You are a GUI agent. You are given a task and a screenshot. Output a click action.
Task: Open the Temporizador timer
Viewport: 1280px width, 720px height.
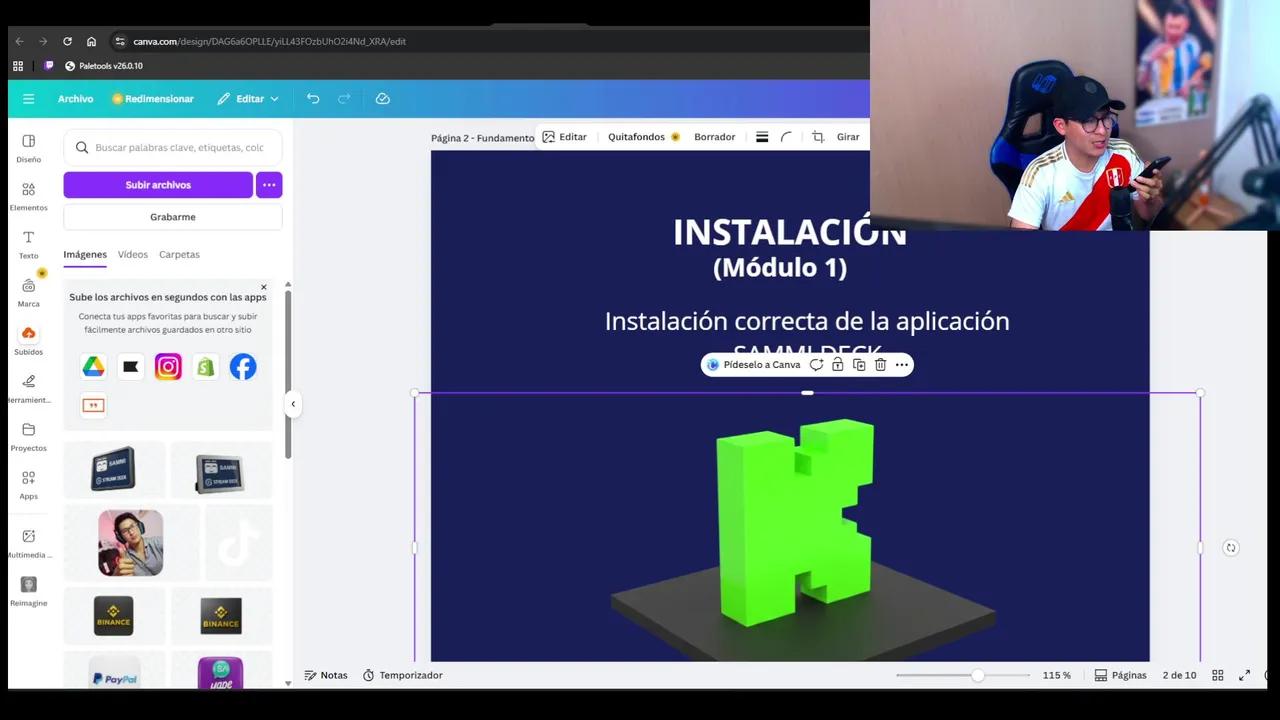coord(402,675)
